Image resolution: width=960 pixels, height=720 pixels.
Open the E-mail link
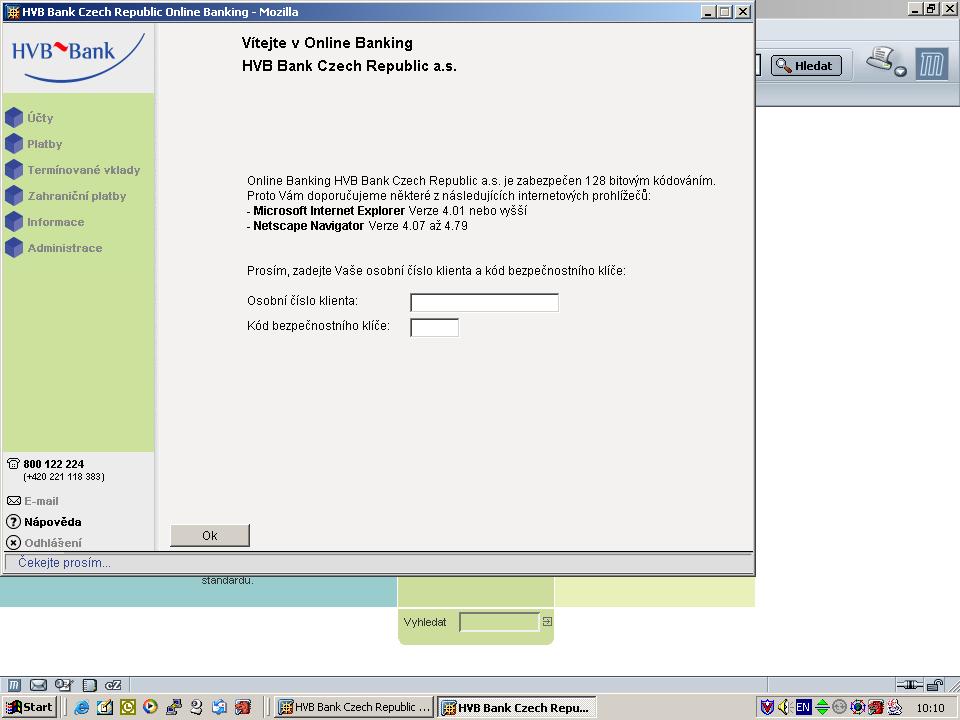(41, 501)
